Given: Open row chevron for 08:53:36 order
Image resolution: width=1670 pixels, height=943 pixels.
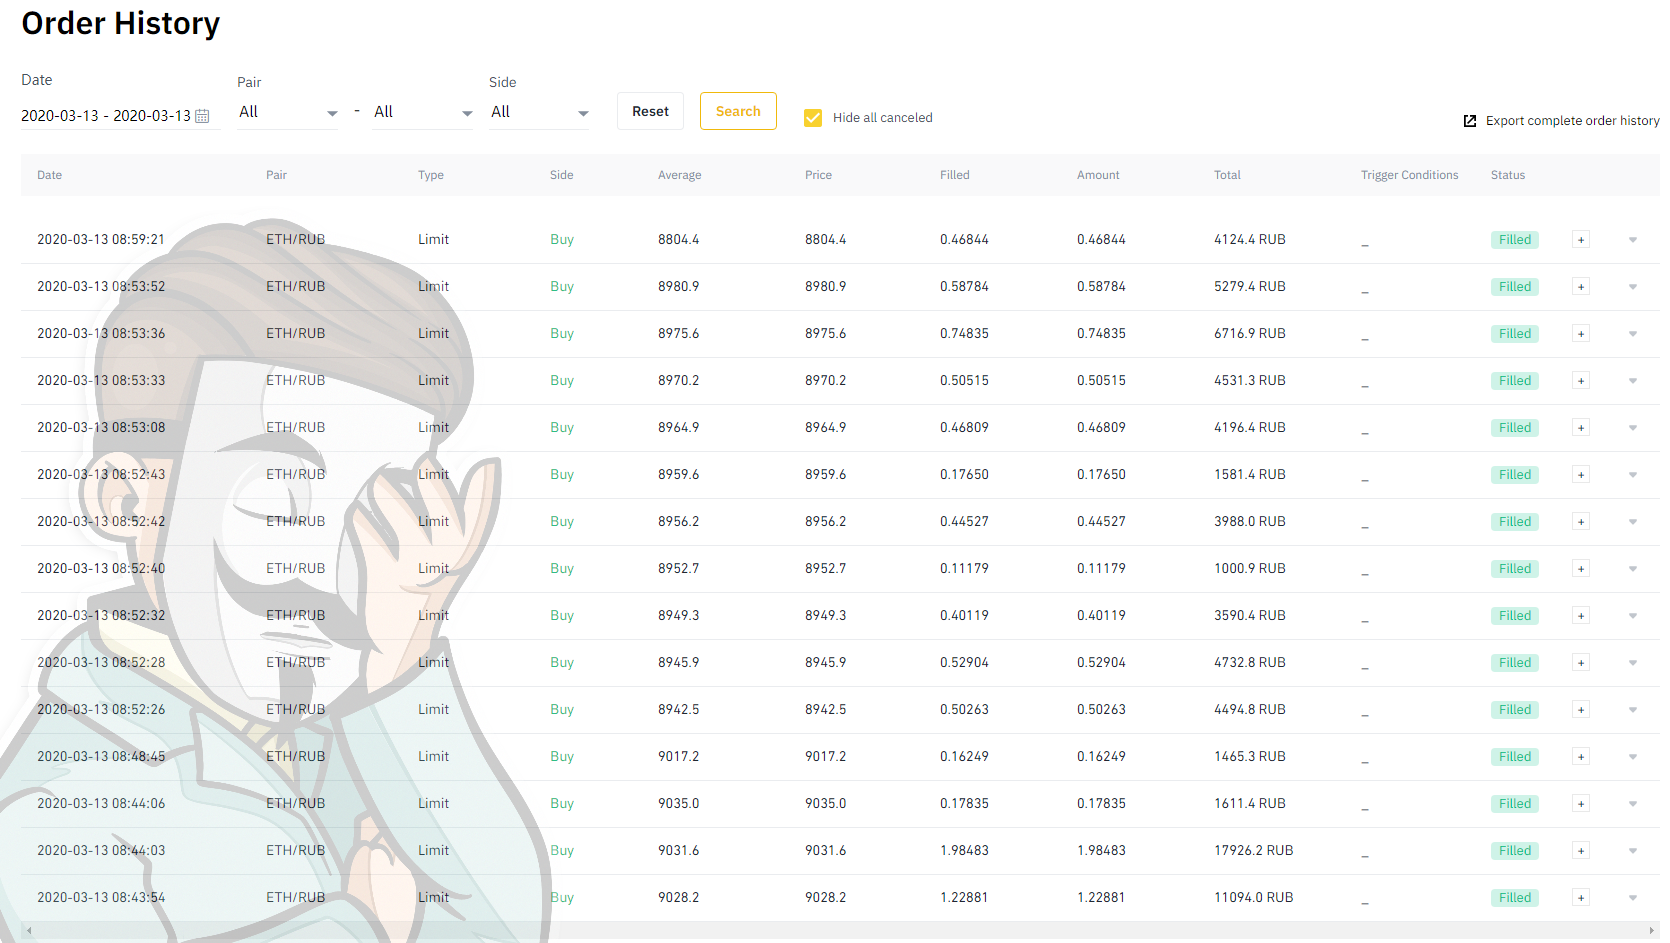Looking at the screenshot, I should click(x=1633, y=334).
